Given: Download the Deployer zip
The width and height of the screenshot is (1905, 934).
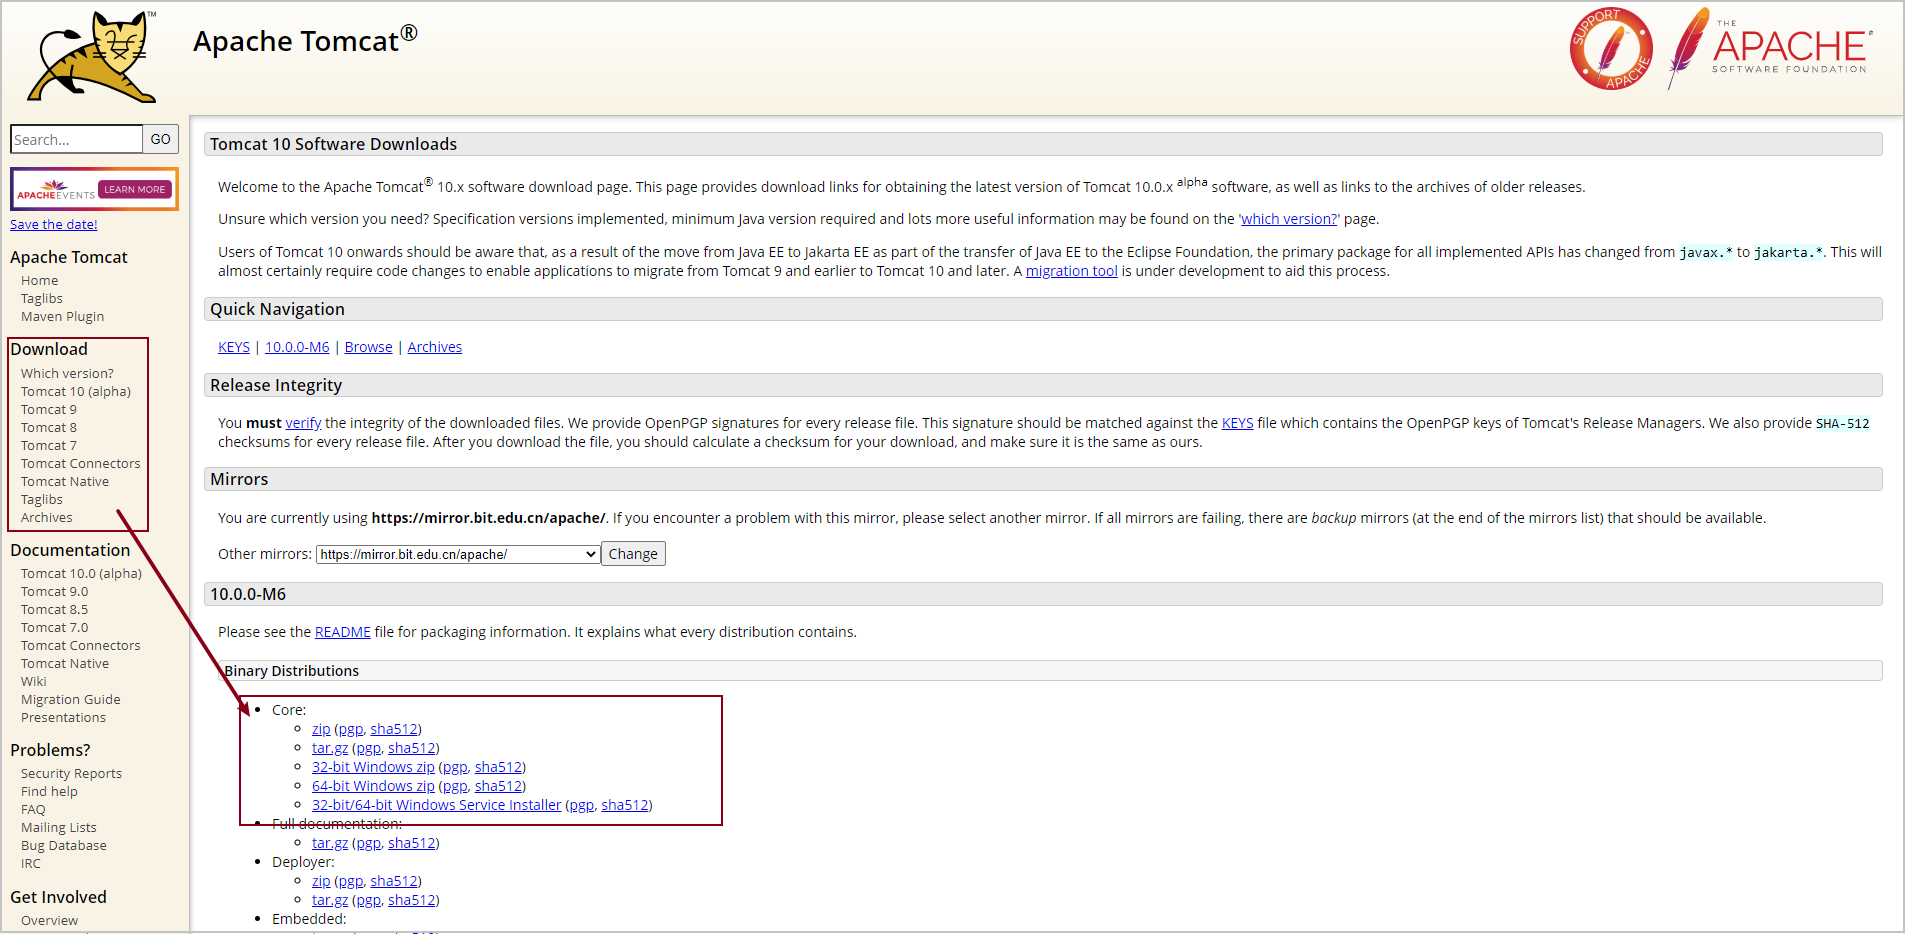Looking at the screenshot, I should [x=321, y=881].
